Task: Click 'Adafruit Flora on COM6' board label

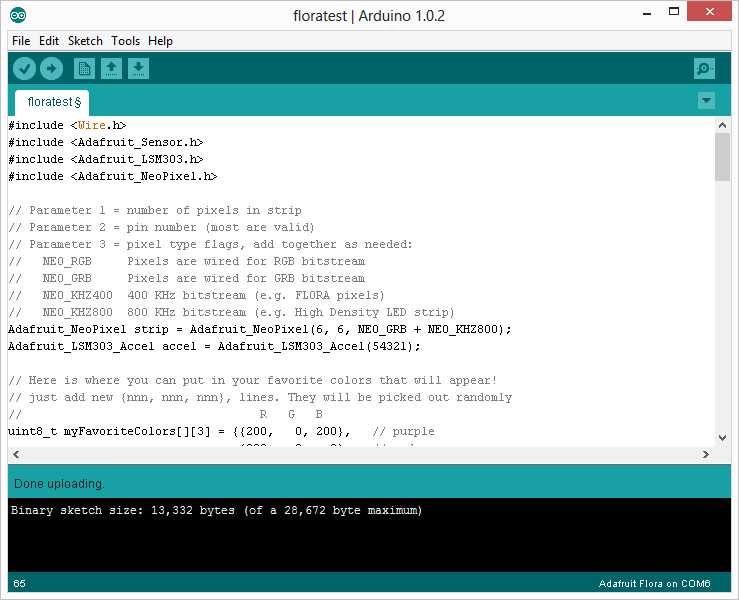Action: click(x=654, y=584)
